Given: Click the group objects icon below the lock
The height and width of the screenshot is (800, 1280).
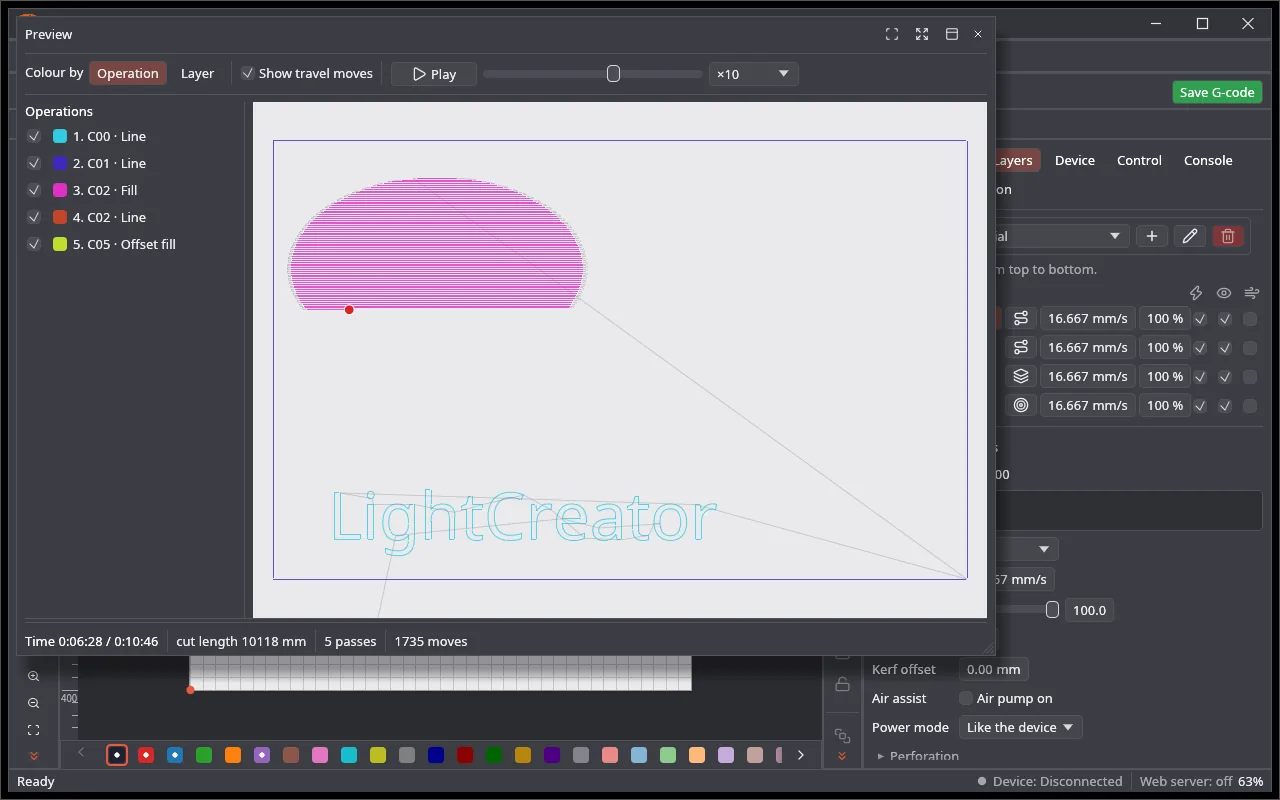Looking at the screenshot, I should (x=842, y=735).
